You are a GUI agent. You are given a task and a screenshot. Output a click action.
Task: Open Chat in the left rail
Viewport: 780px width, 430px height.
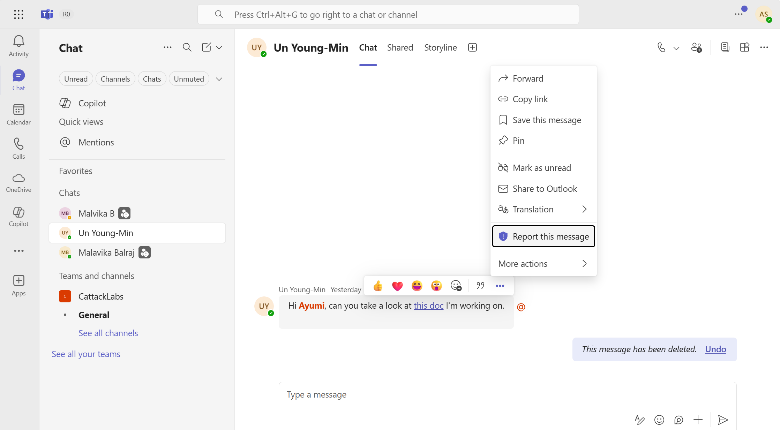coord(18,80)
